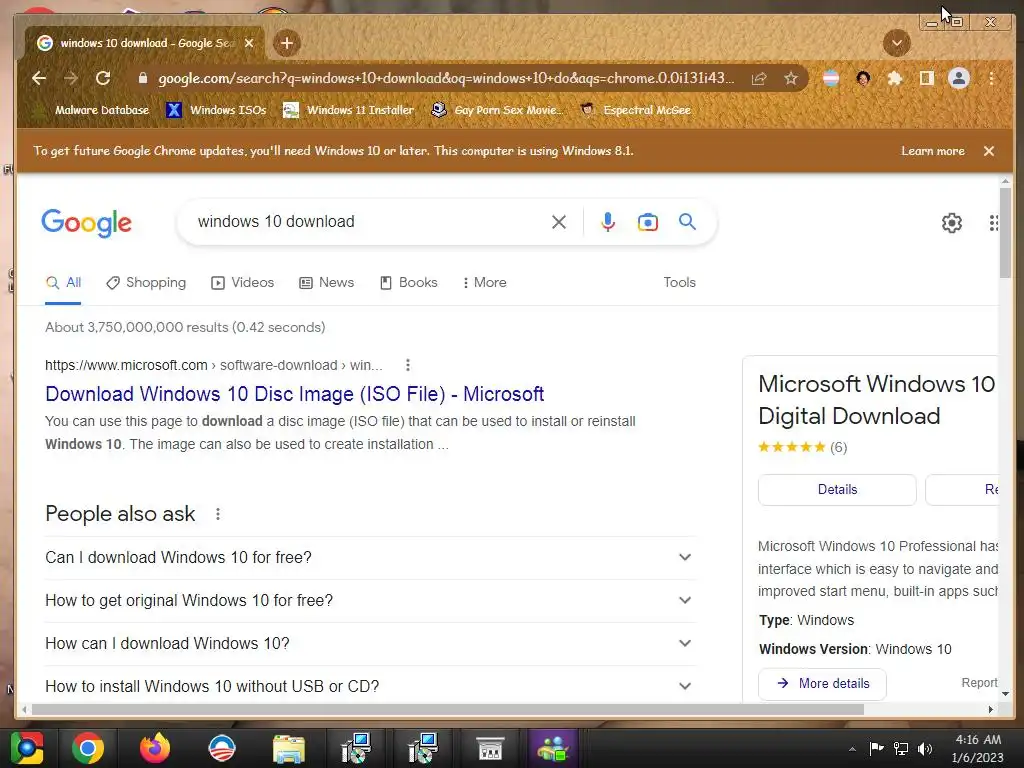Submit search with magnifier icon

coord(687,221)
